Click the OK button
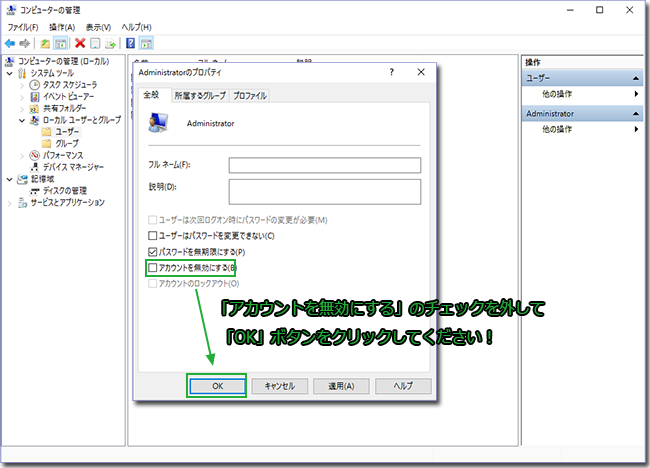Image resolution: width=650 pixels, height=468 pixels. click(x=217, y=386)
